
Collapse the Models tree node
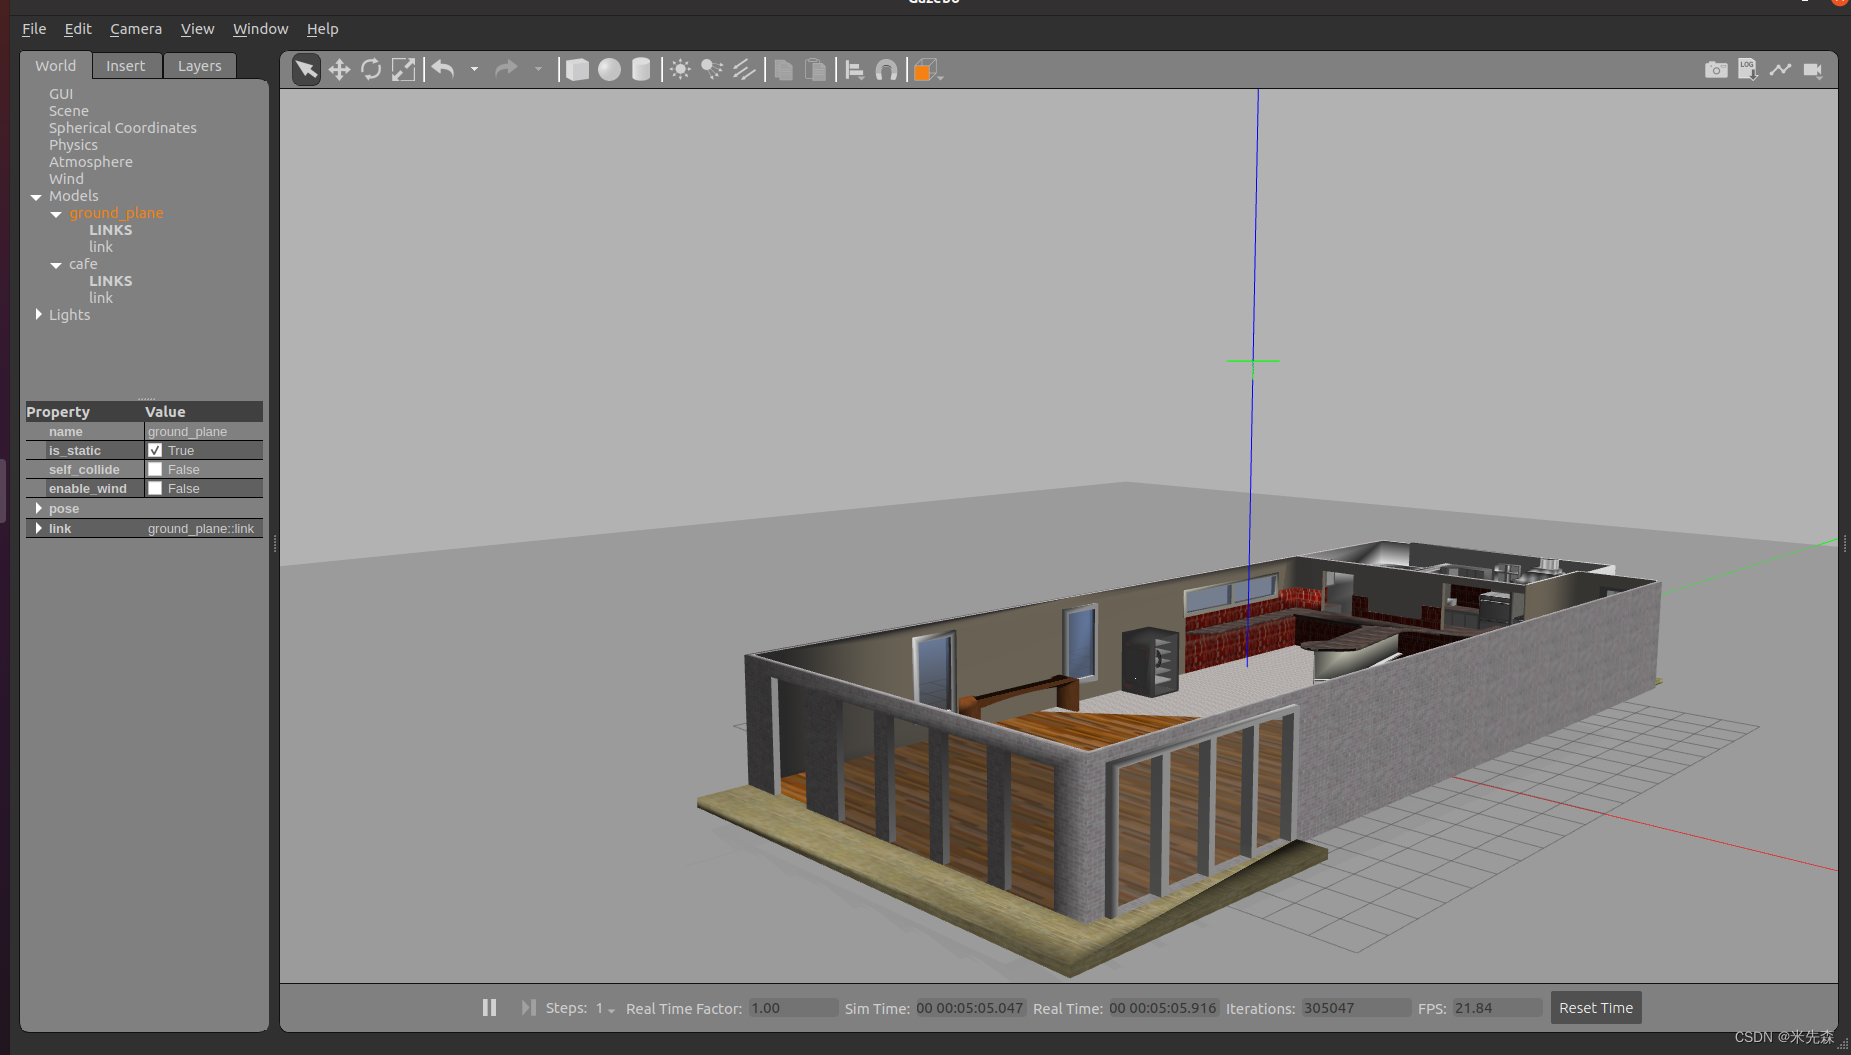point(36,197)
